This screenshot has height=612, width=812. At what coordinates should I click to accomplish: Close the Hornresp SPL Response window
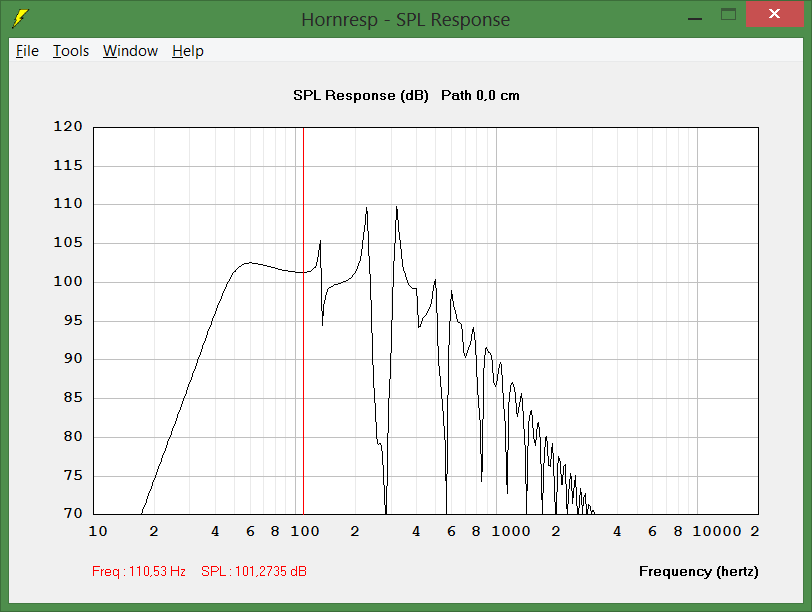click(x=774, y=14)
